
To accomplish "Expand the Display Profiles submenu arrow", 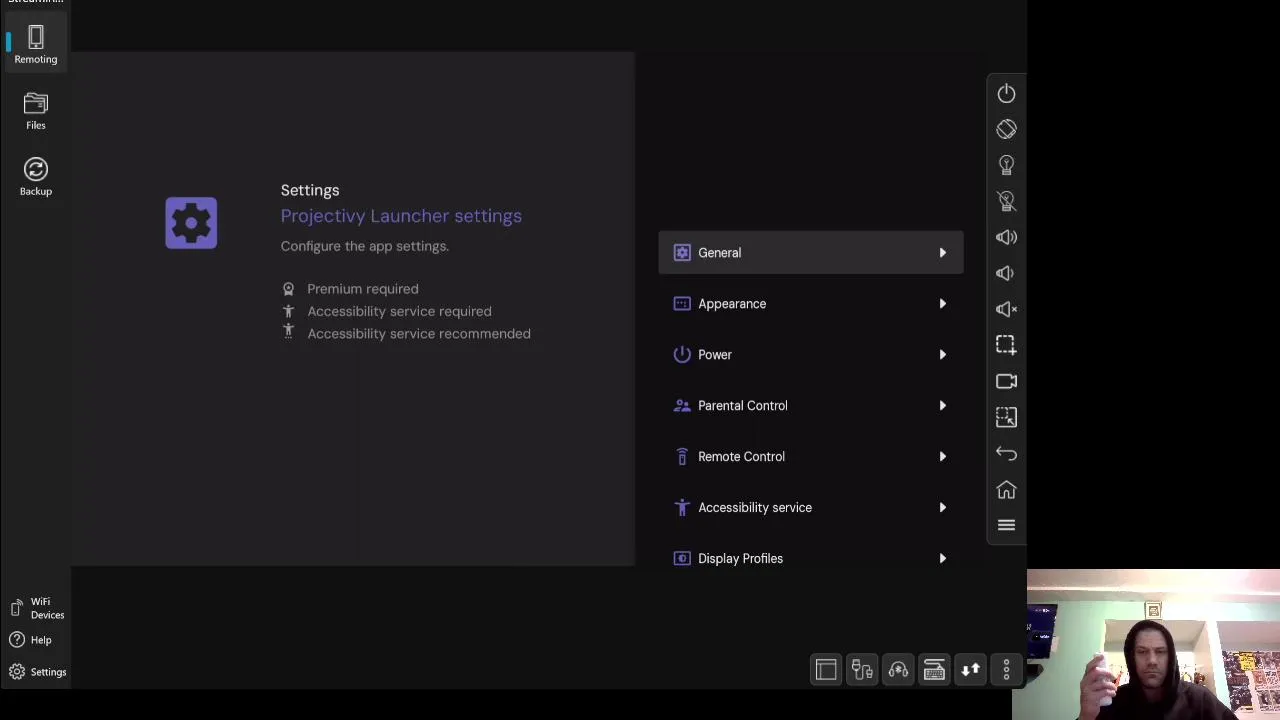I will tap(942, 559).
